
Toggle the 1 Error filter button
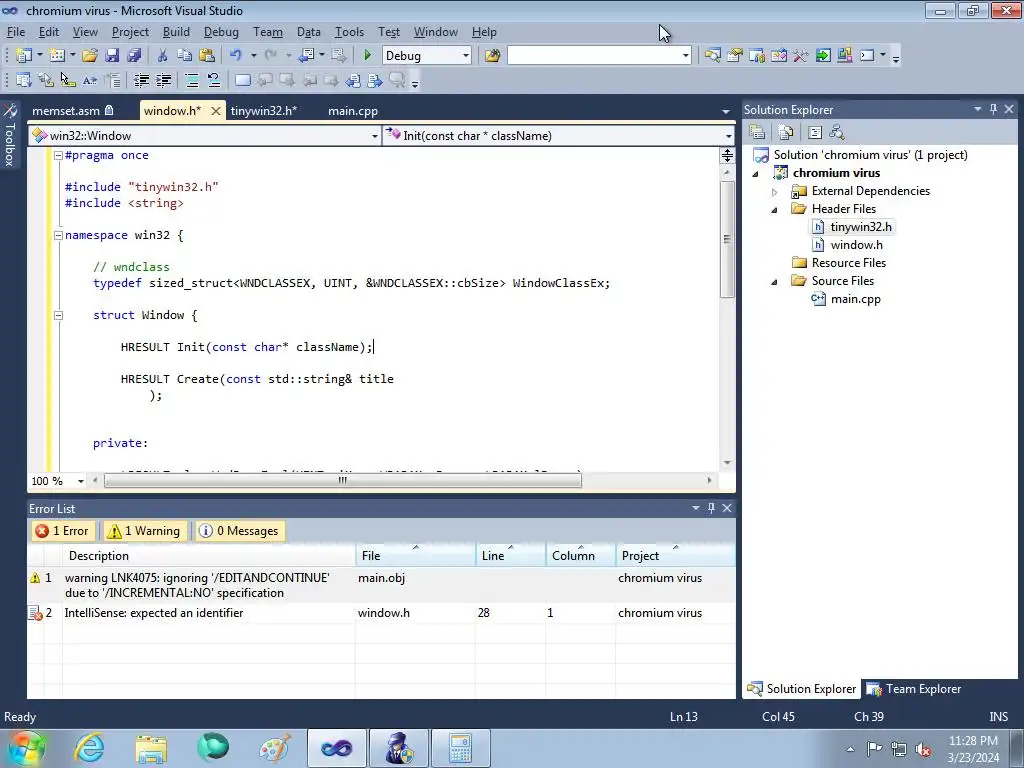[63, 531]
